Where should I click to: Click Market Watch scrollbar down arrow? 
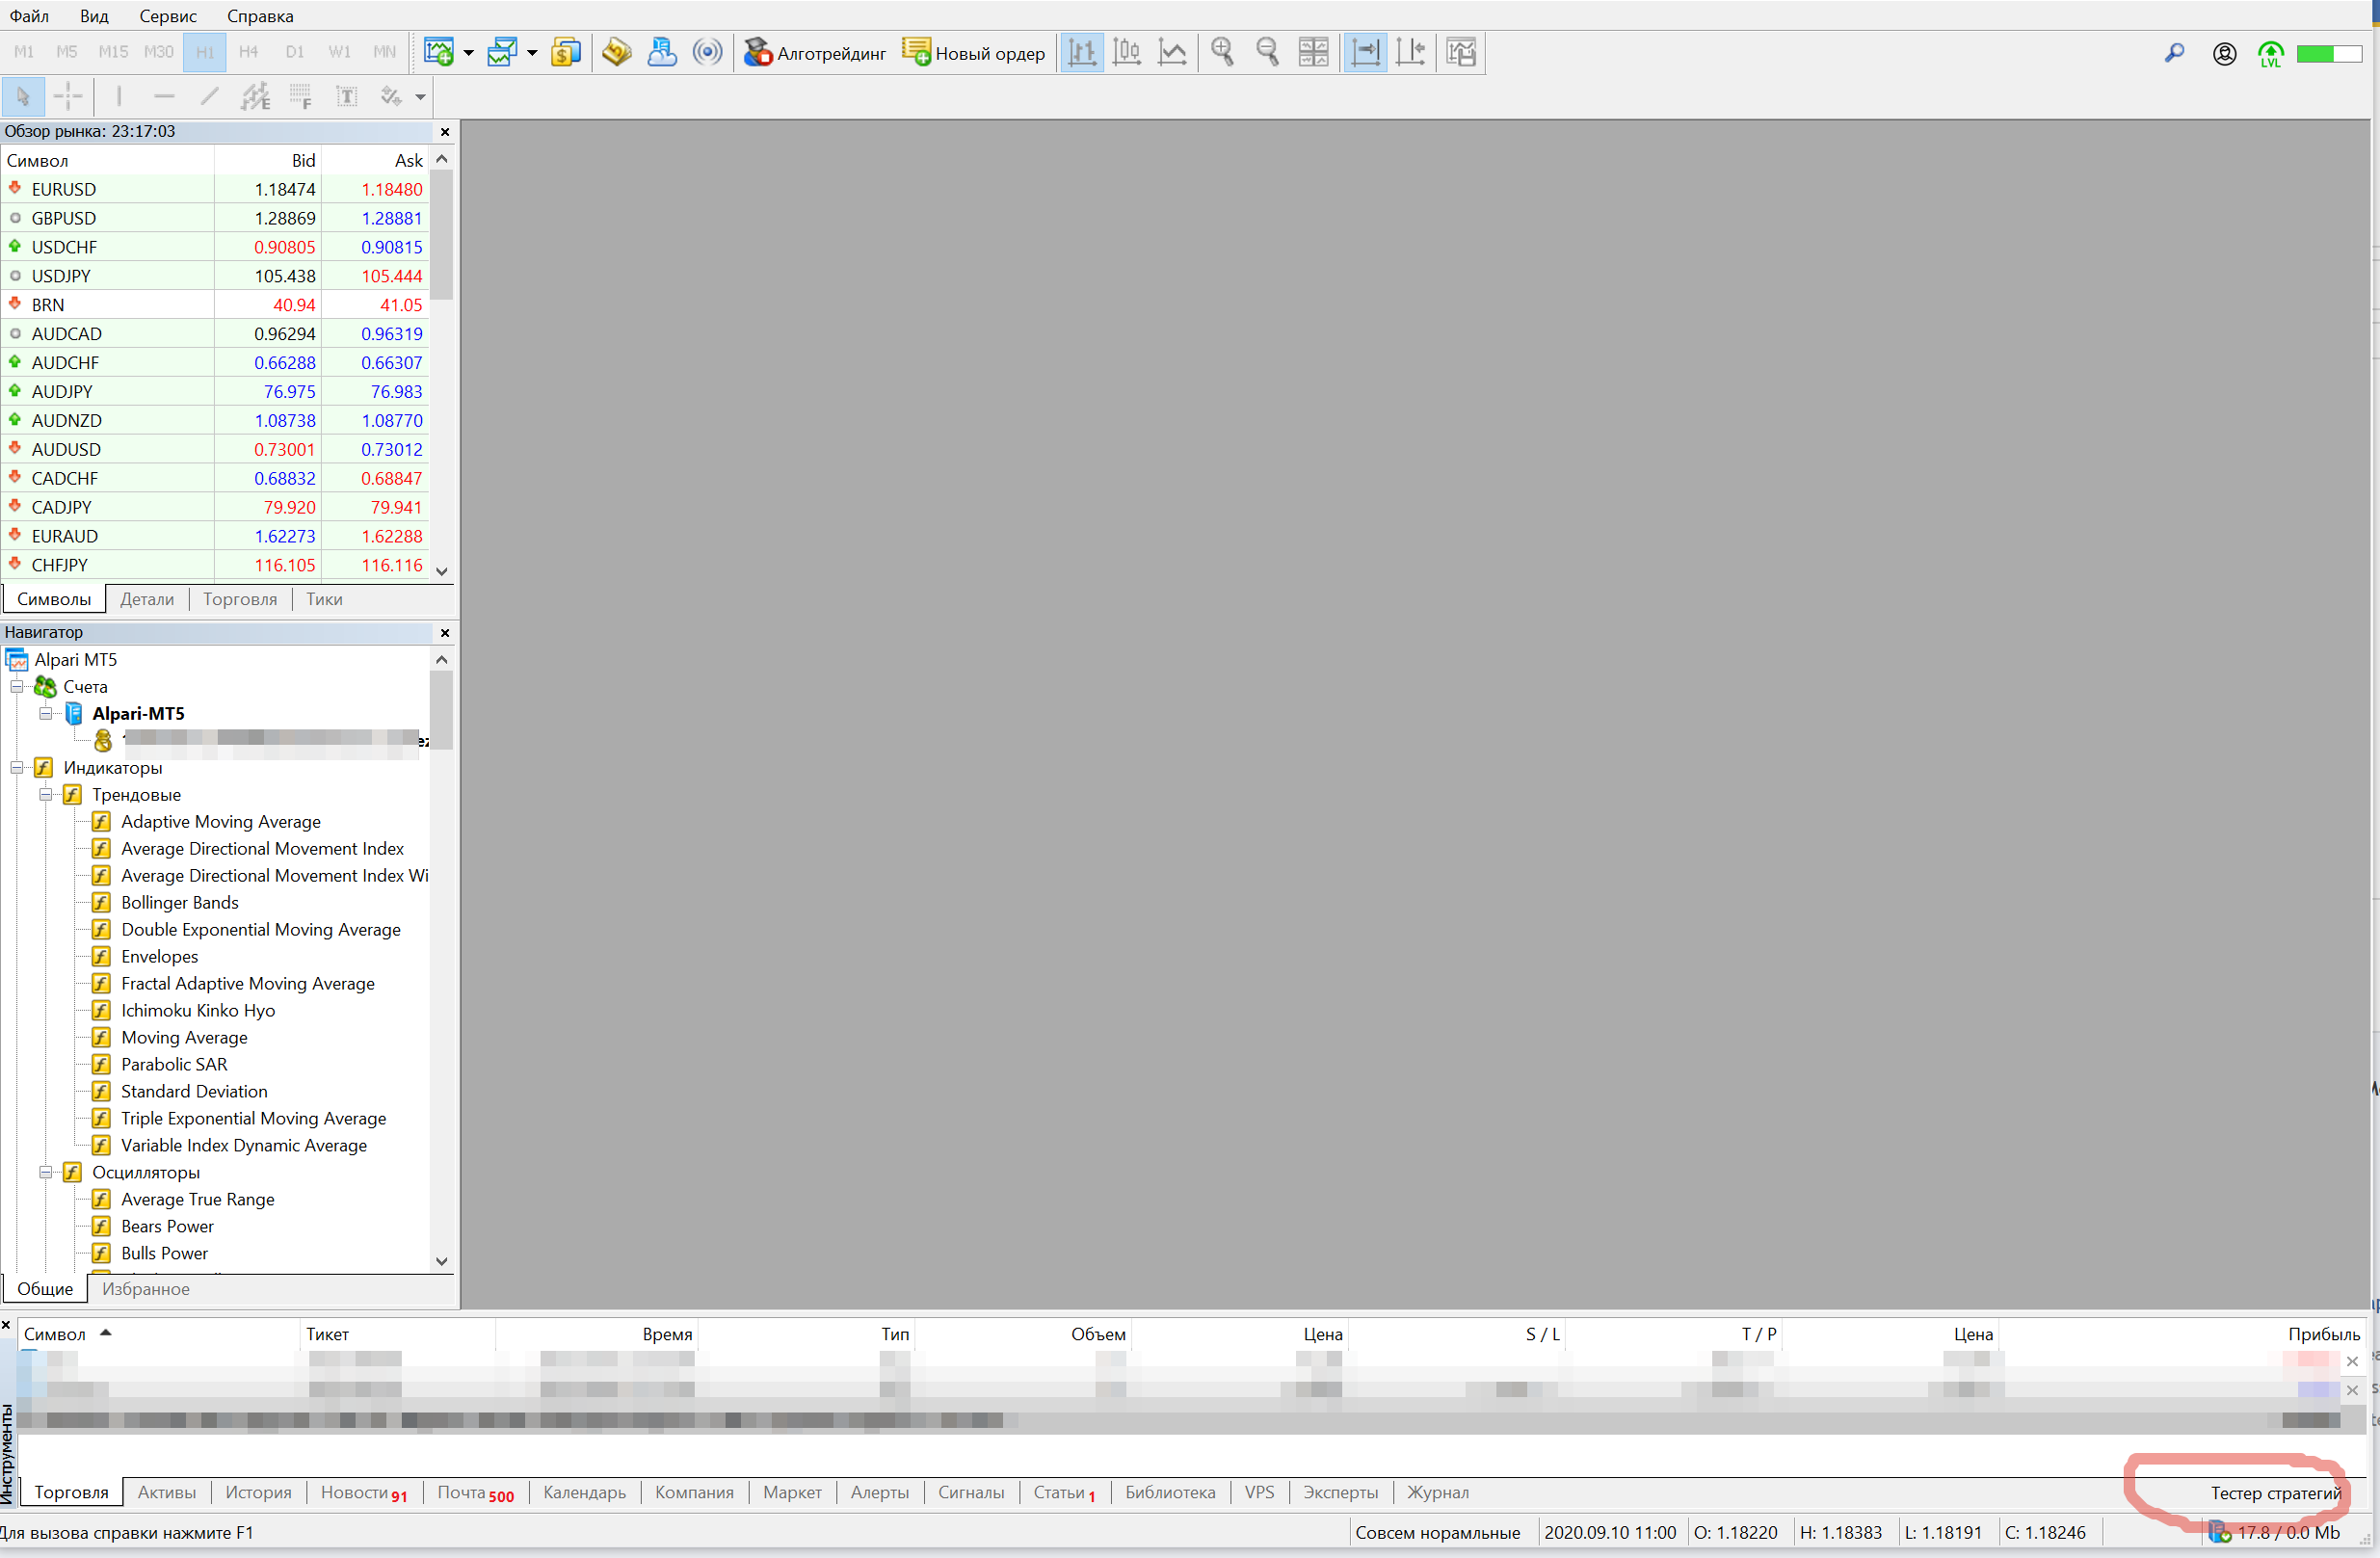click(x=442, y=572)
